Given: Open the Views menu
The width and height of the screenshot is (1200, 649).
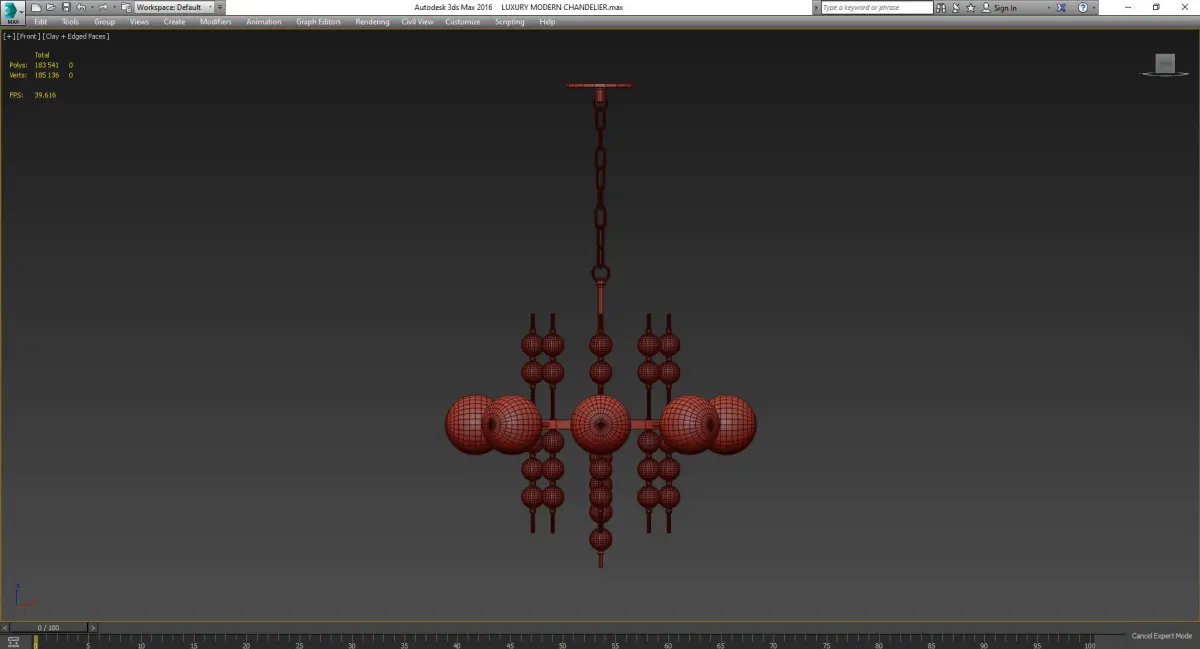Looking at the screenshot, I should pyautogui.click(x=139, y=21).
